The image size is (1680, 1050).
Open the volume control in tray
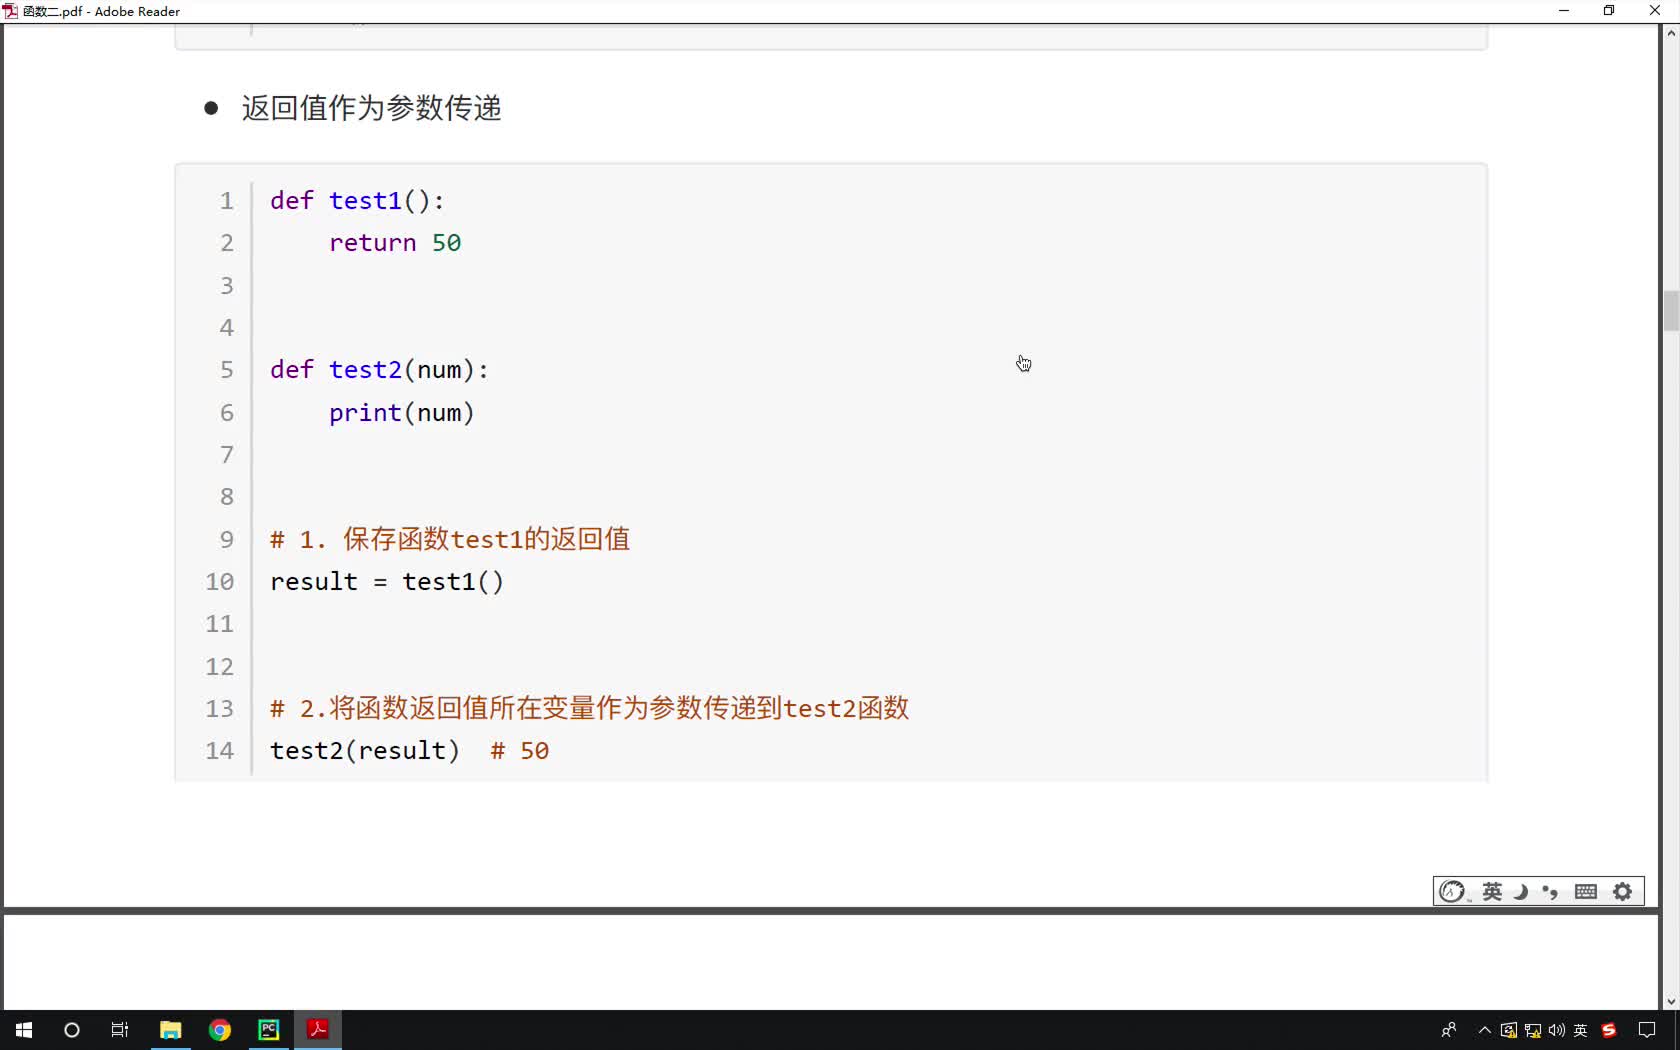tap(1556, 1030)
